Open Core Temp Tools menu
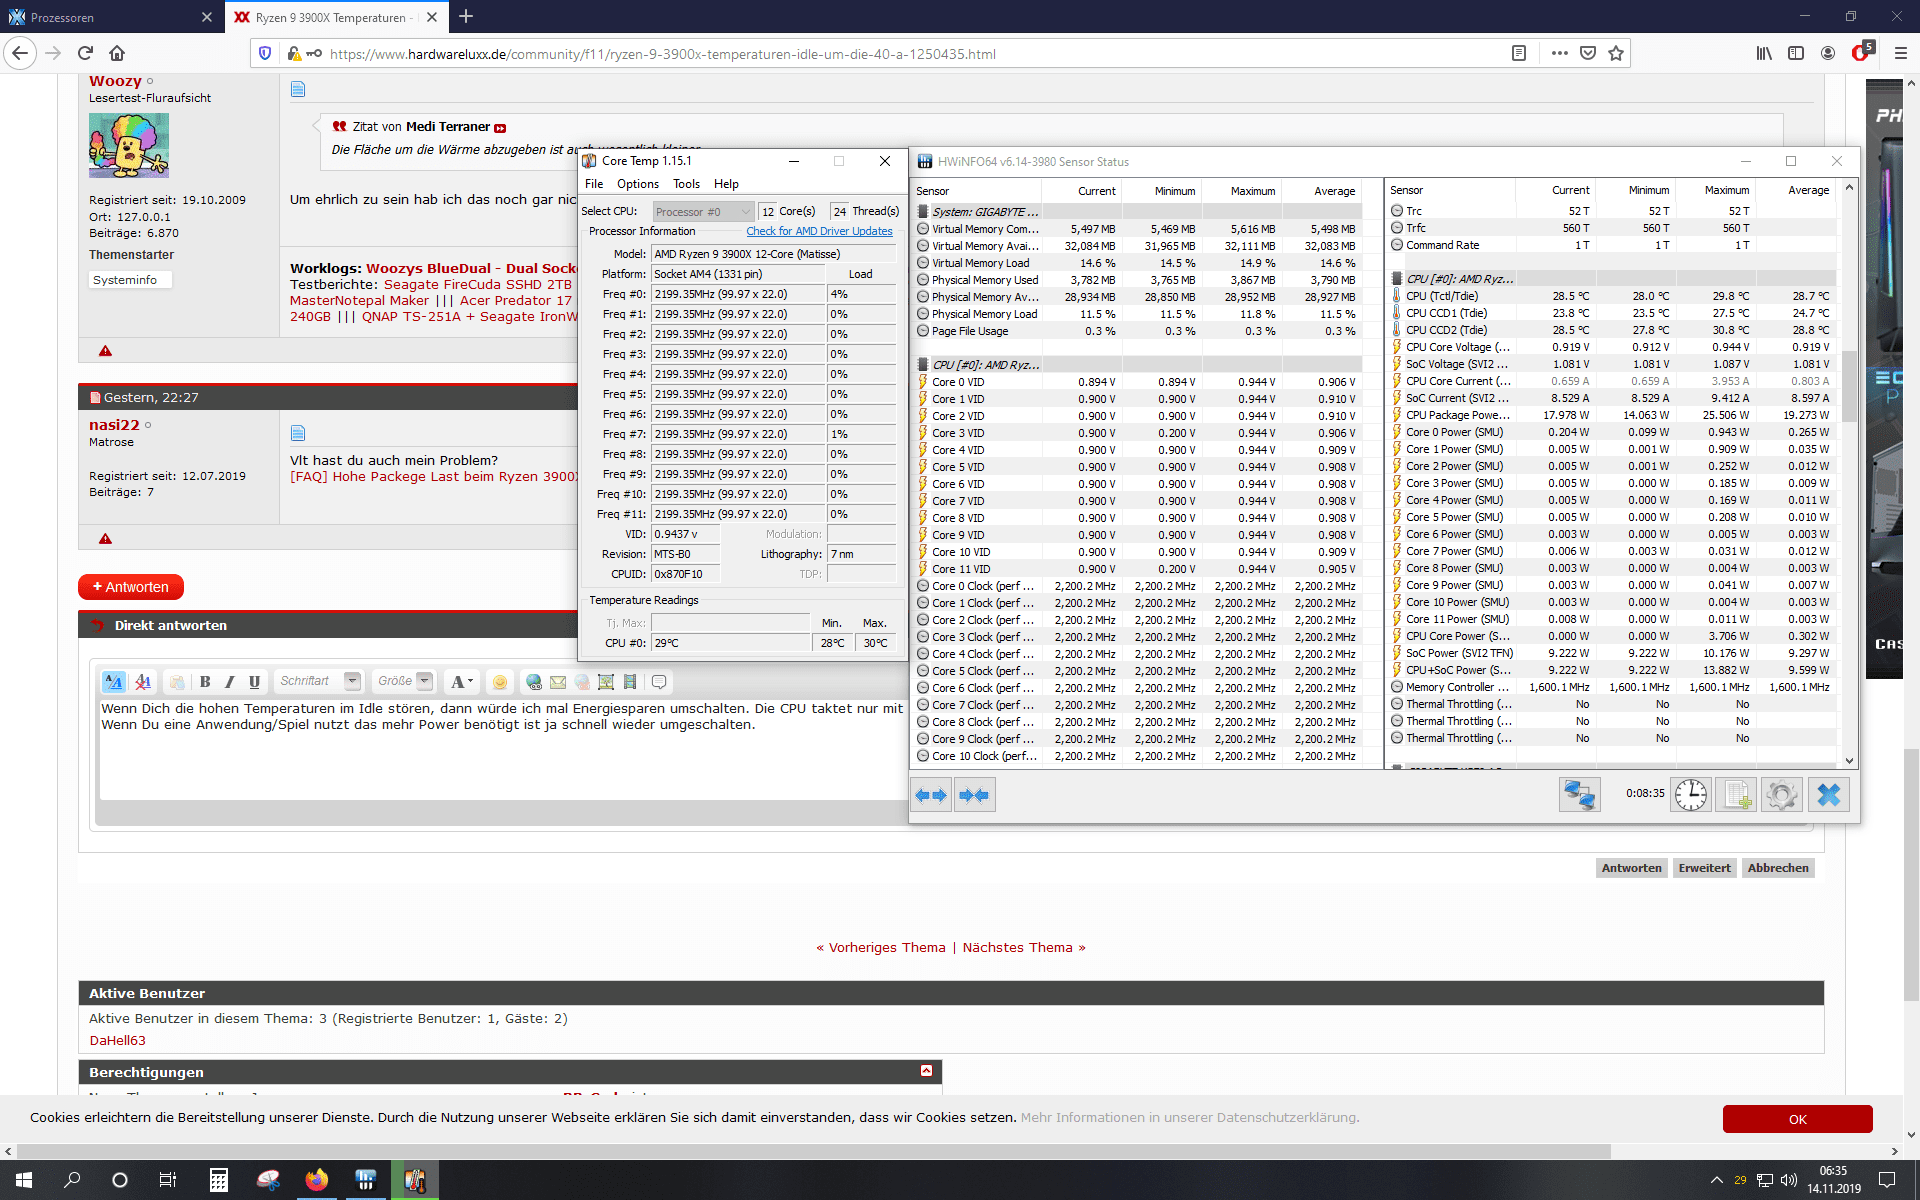The width and height of the screenshot is (1920, 1200). [x=686, y=184]
